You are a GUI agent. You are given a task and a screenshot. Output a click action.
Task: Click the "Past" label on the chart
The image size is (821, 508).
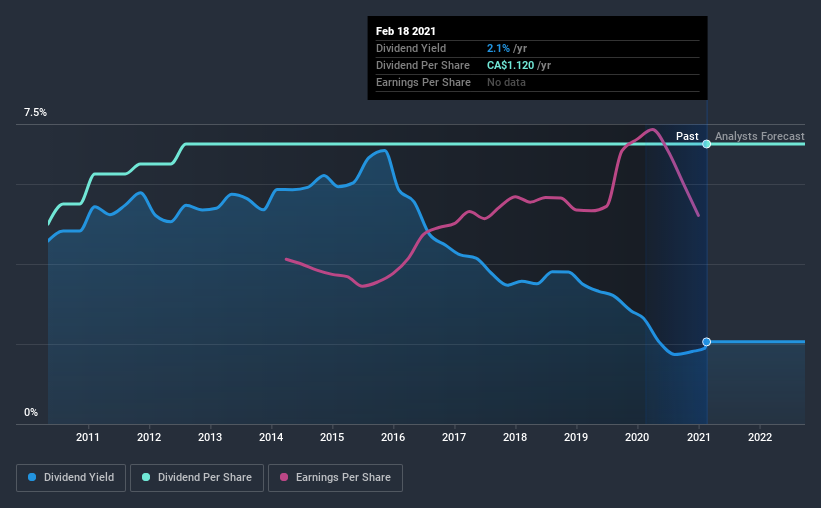687,136
